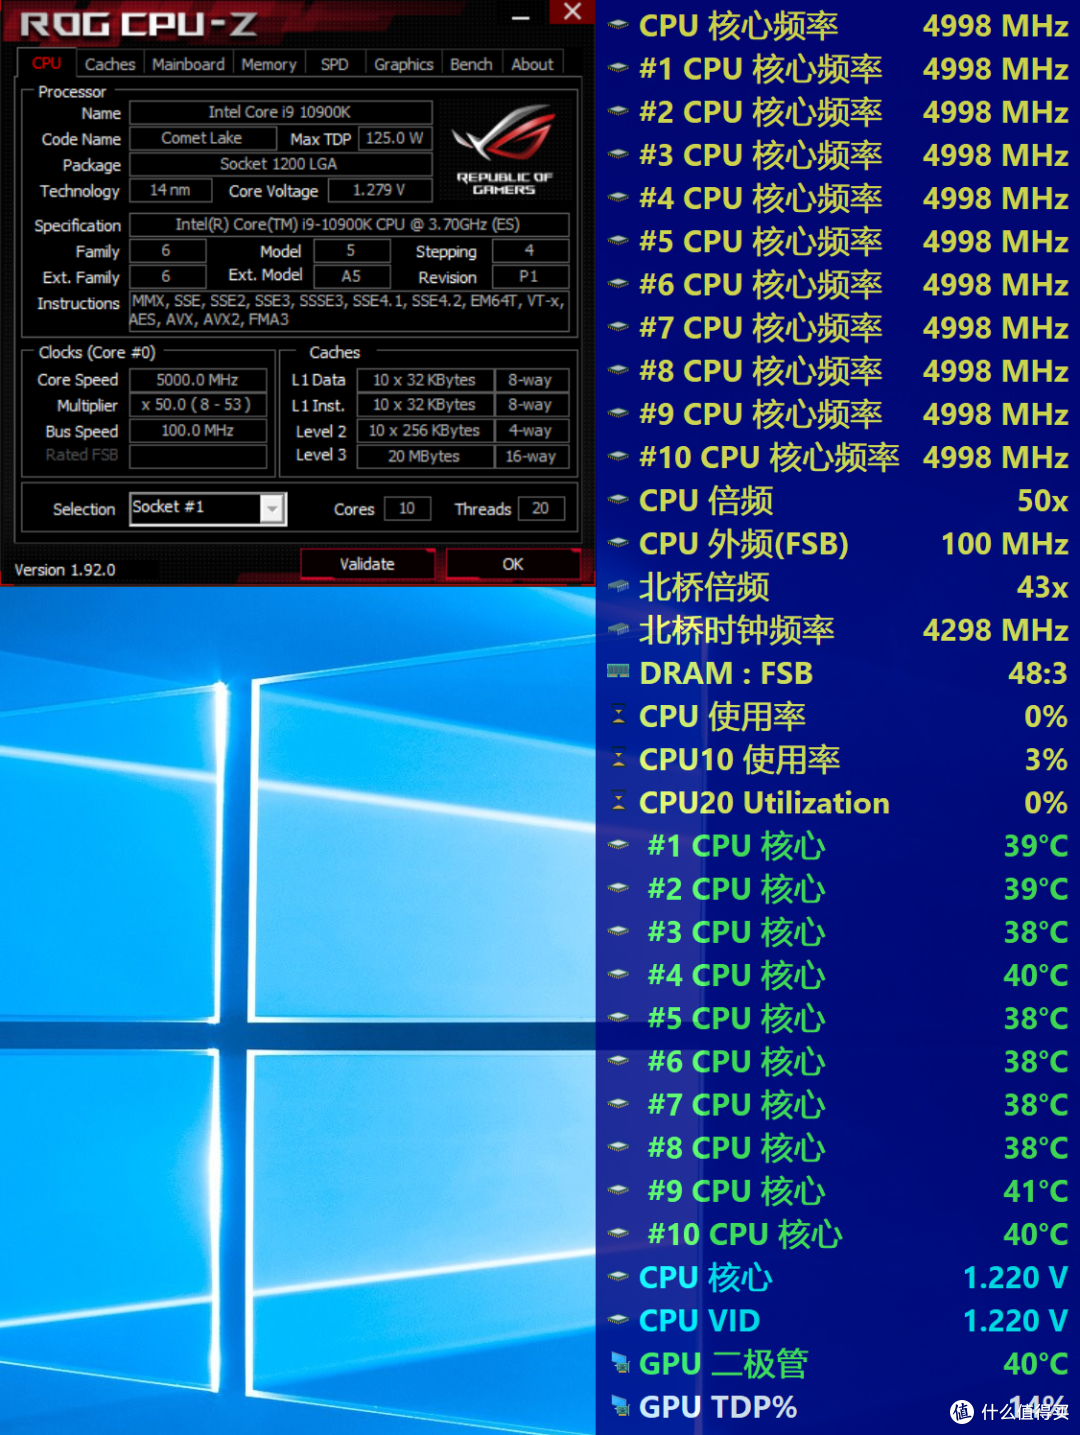Click the icon beside CPU 外频(FSB)
The width and height of the screenshot is (1080, 1435).
(x=618, y=542)
